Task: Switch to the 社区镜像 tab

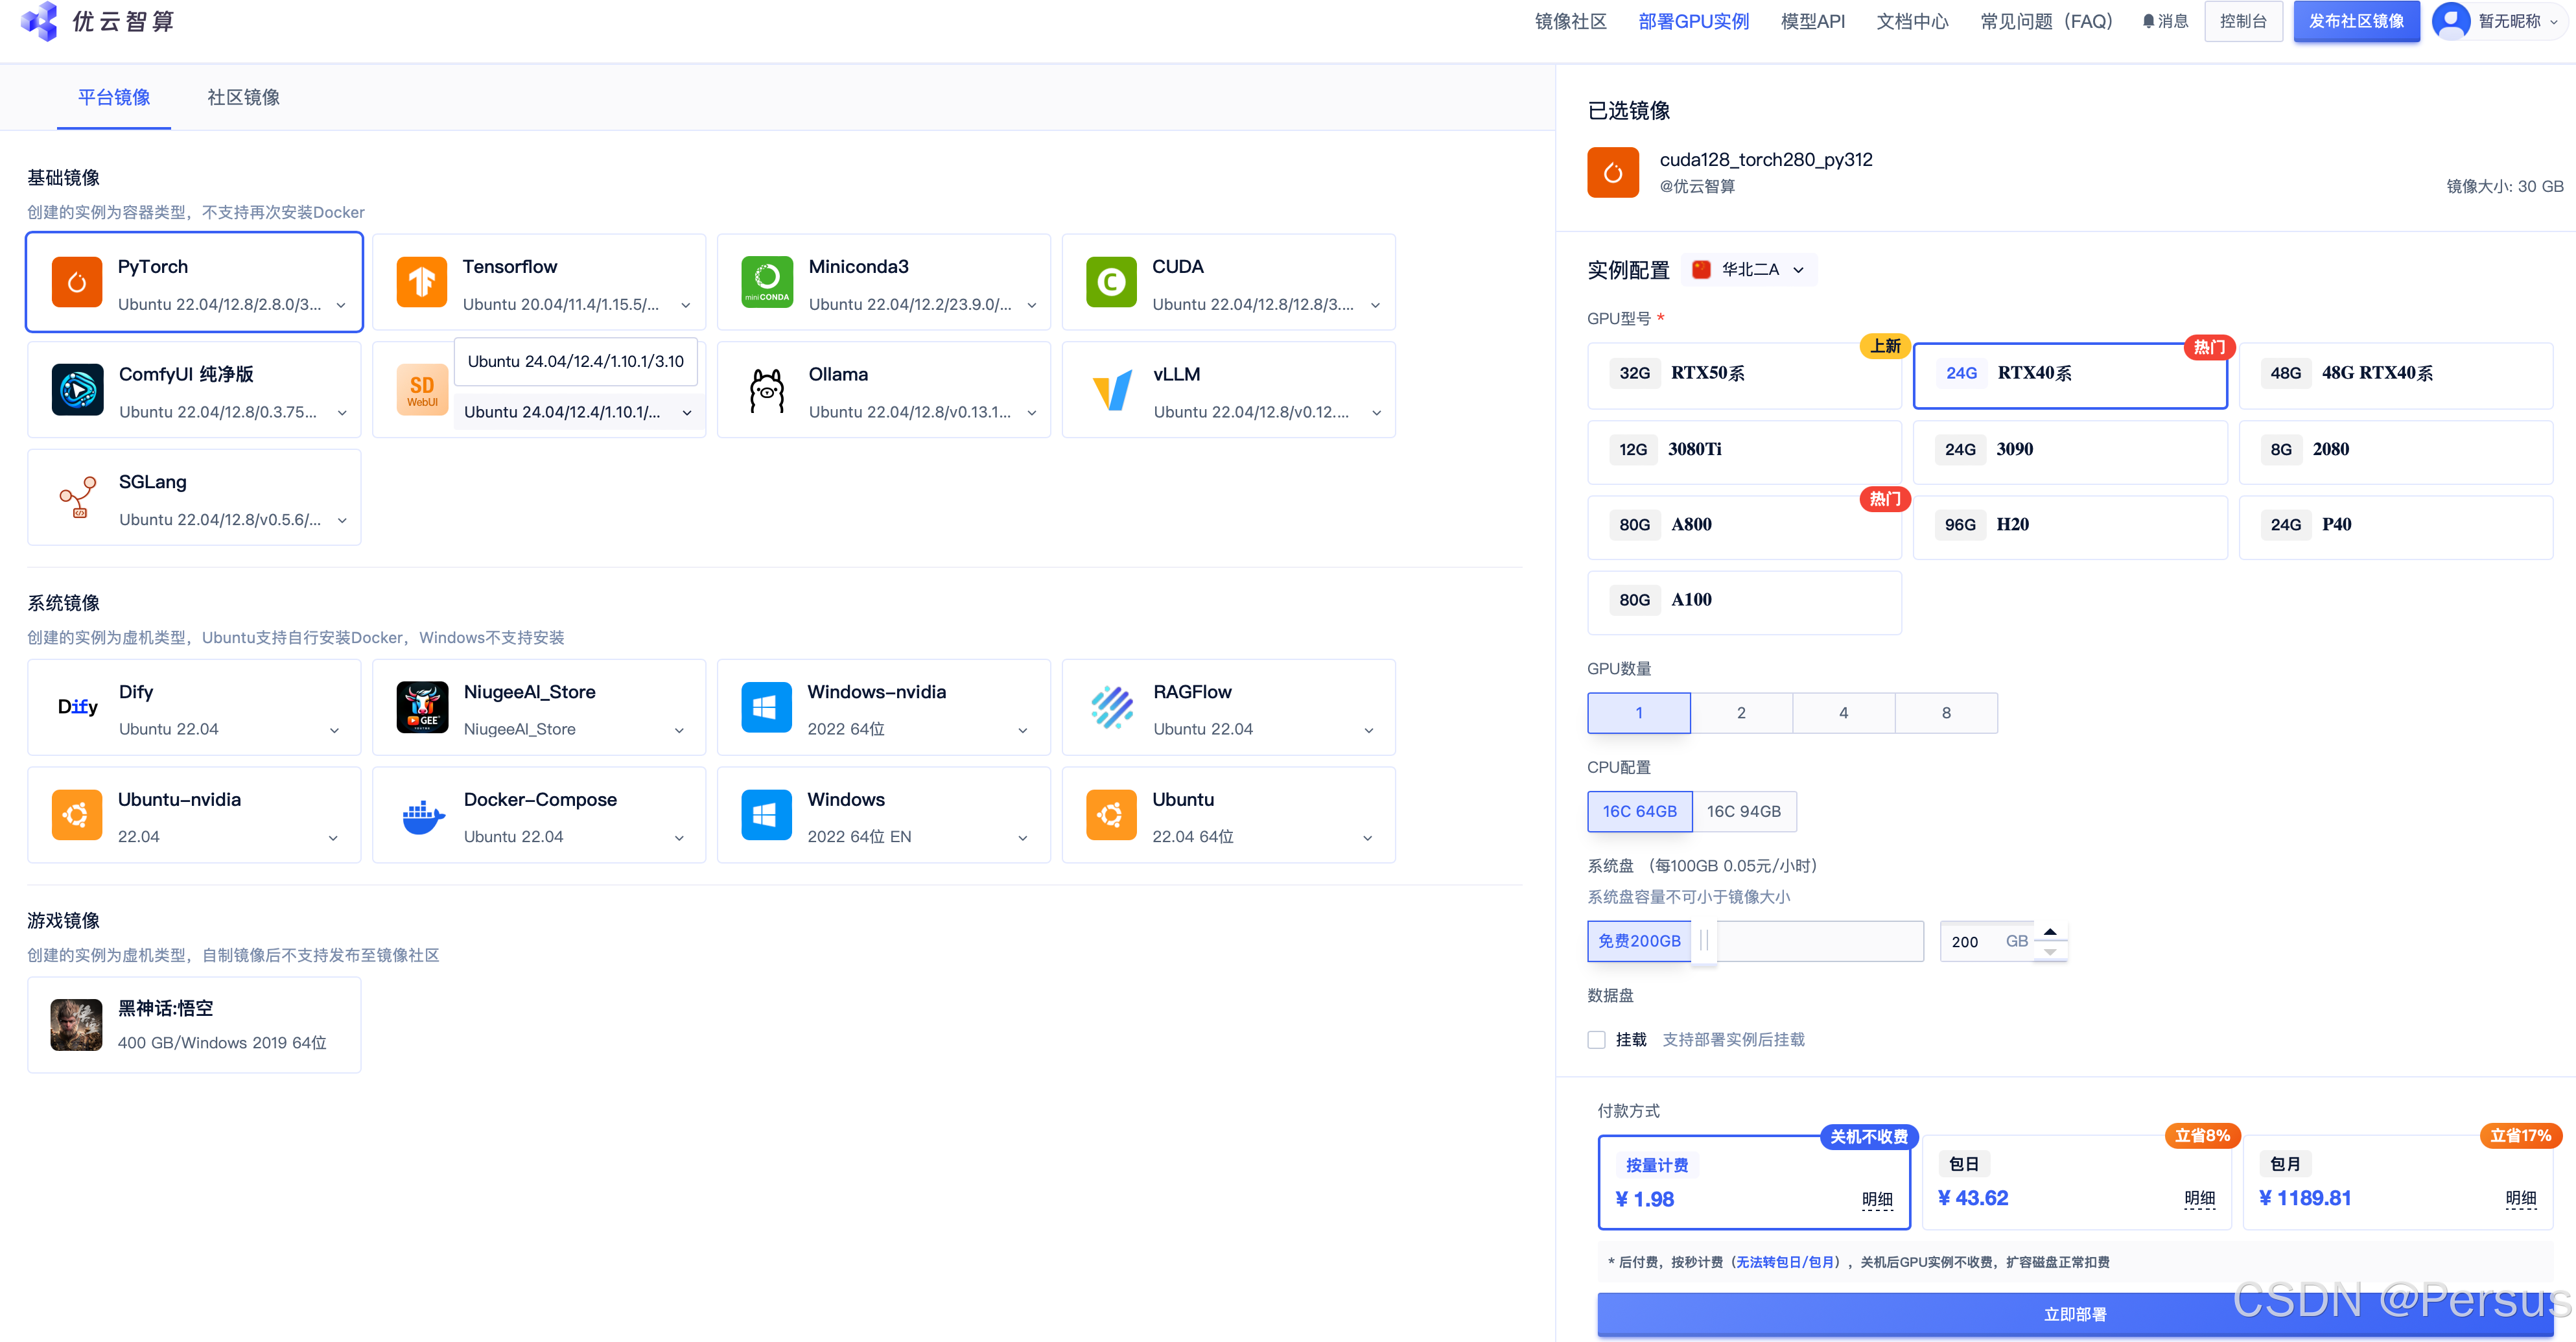Action: coord(243,97)
